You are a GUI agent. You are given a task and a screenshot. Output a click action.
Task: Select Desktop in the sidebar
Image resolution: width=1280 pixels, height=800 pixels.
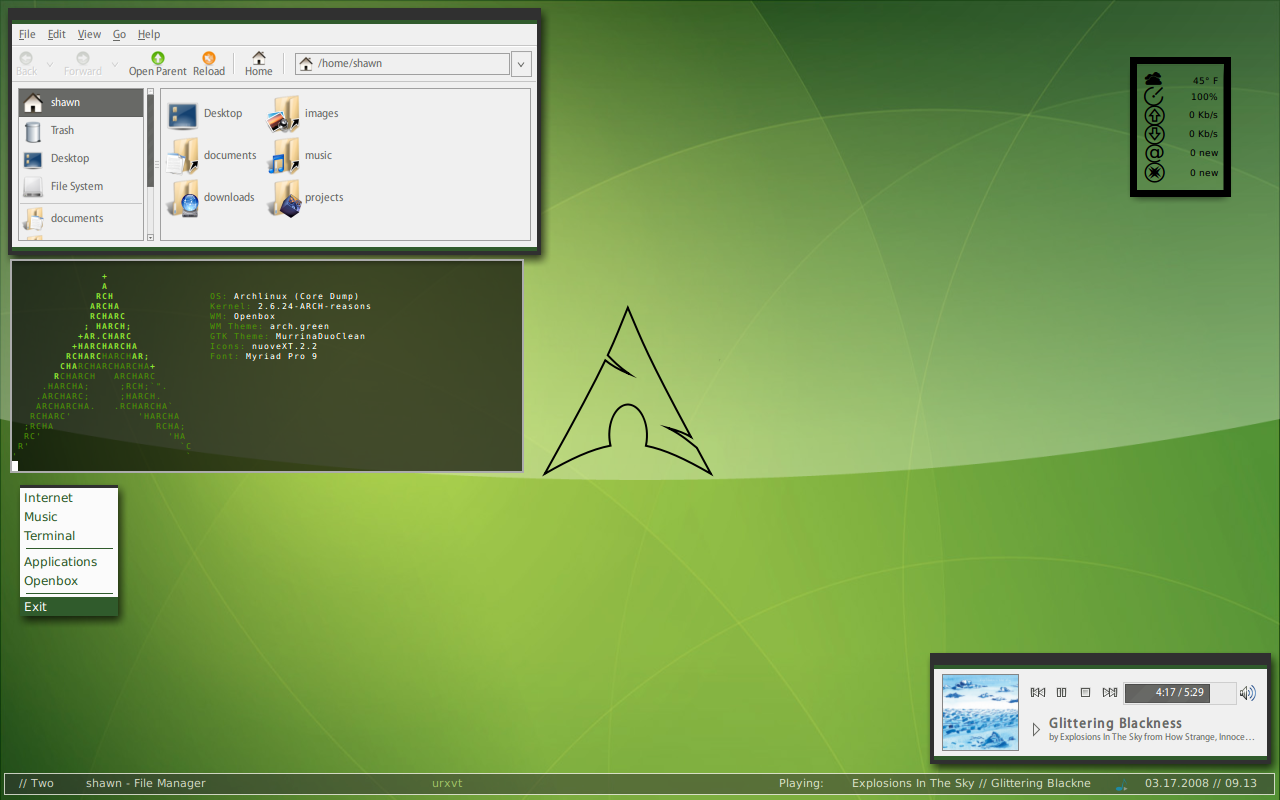pyautogui.click(x=81, y=158)
